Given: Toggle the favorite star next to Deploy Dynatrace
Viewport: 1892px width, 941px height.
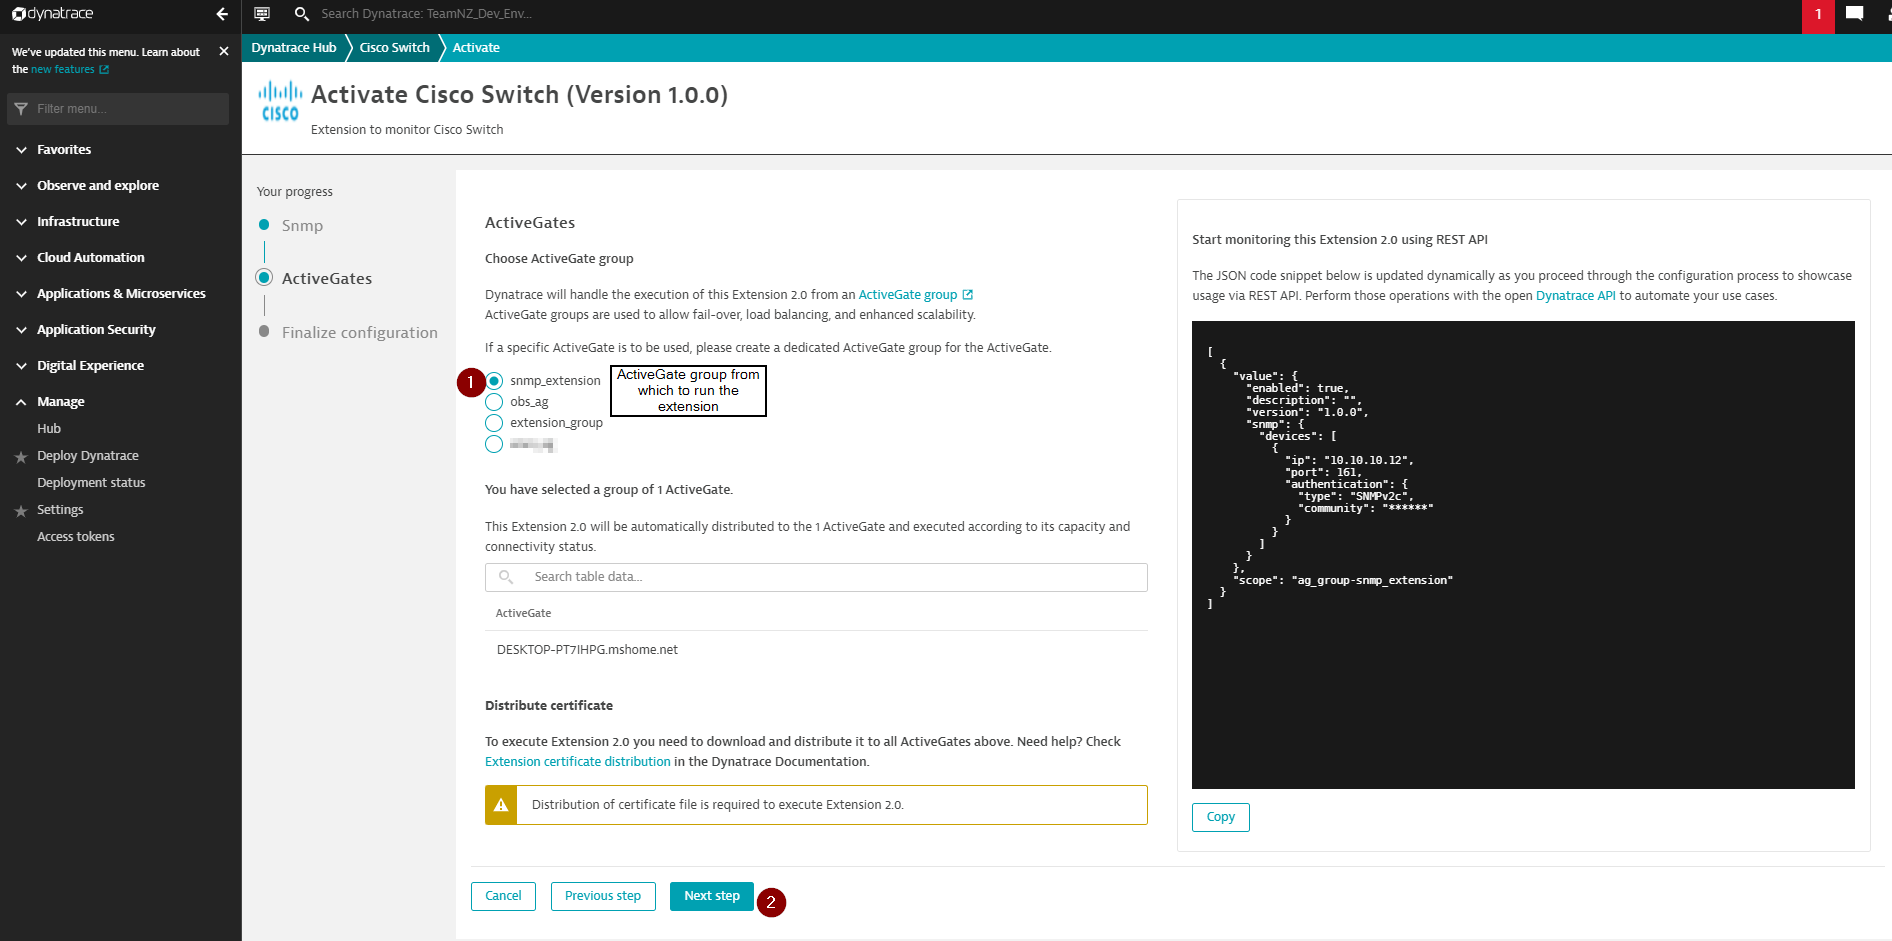Looking at the screenshot, I should (21, 456).
